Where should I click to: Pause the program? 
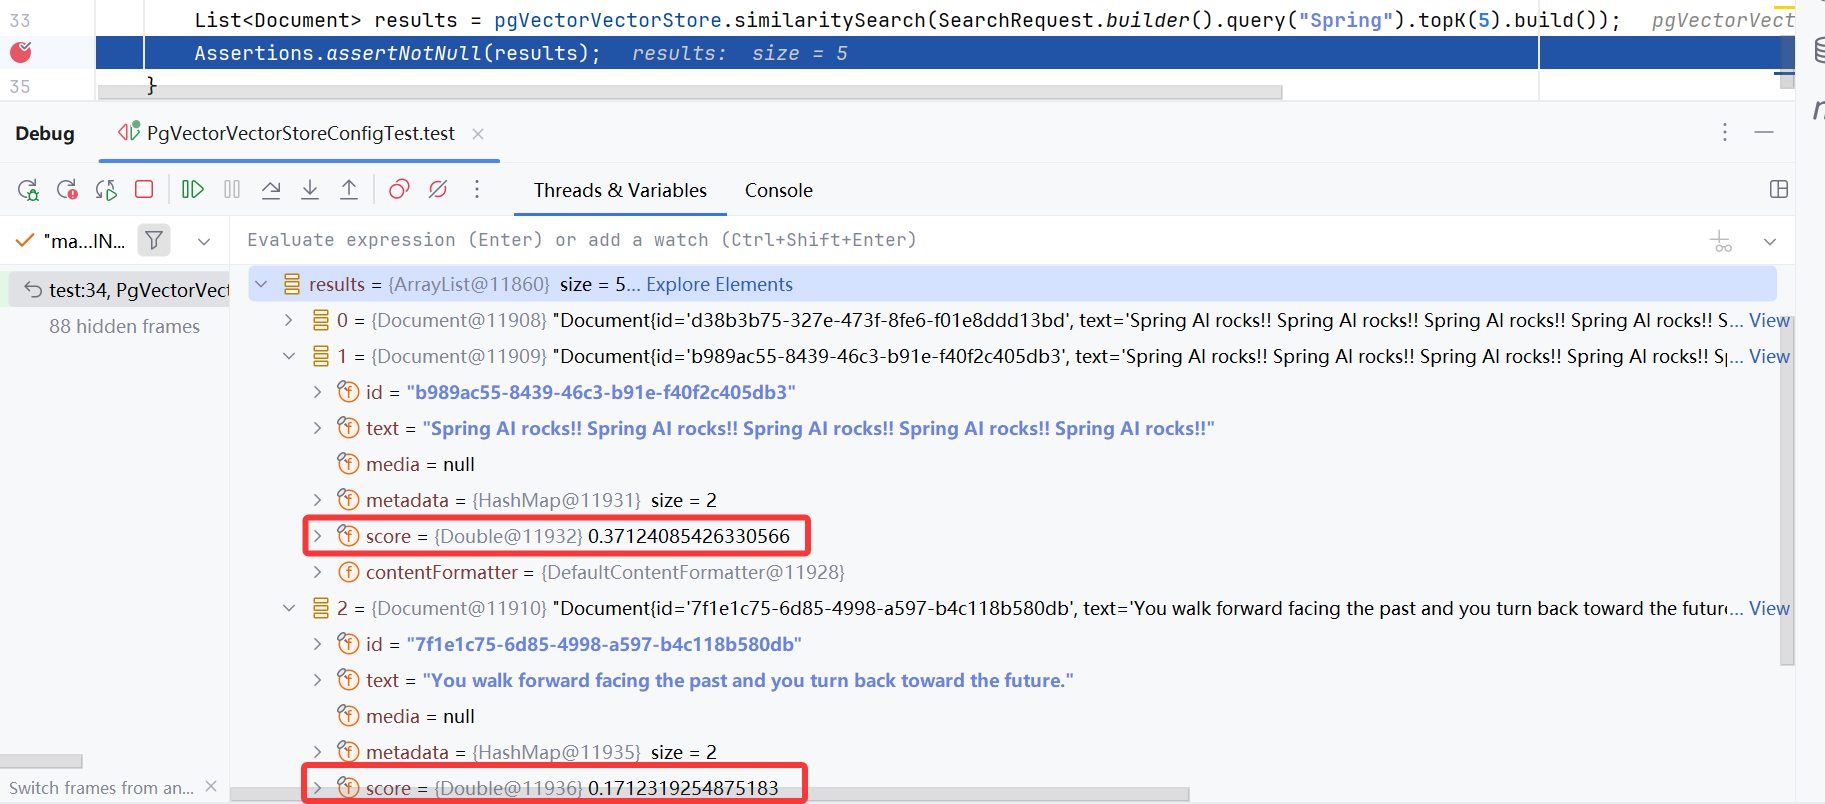232,189
